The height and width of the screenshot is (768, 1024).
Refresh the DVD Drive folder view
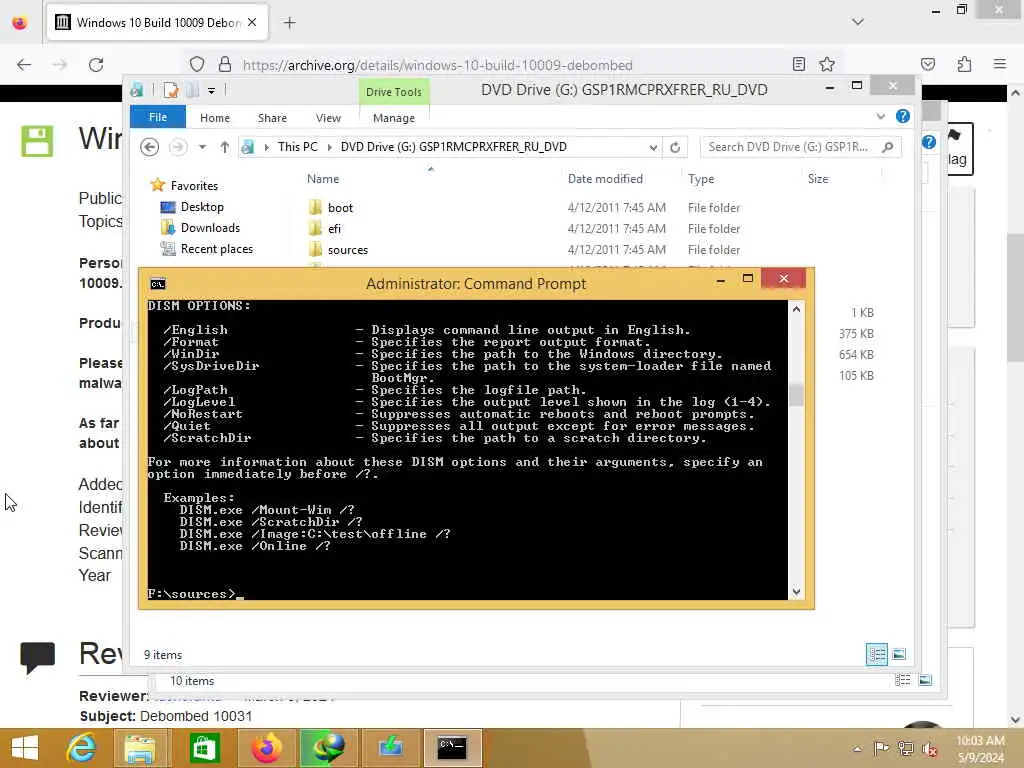[675, 147]
